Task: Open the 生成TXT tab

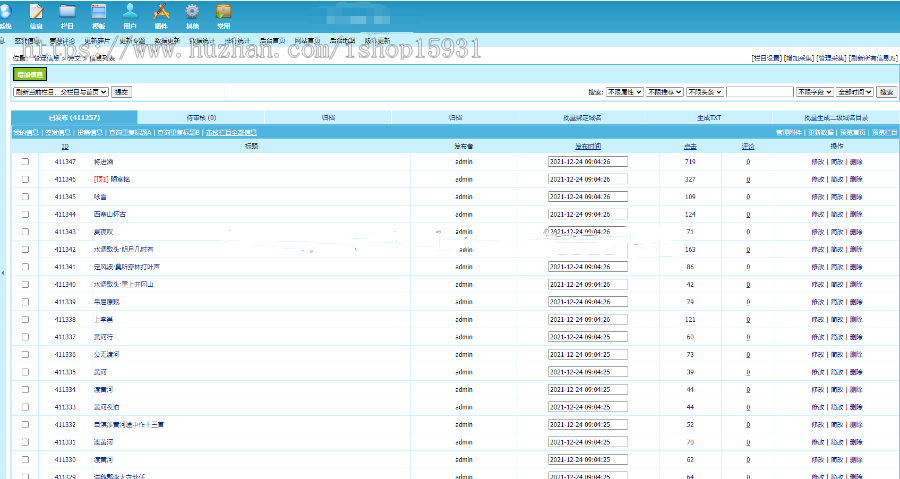Action: (709, 118)
